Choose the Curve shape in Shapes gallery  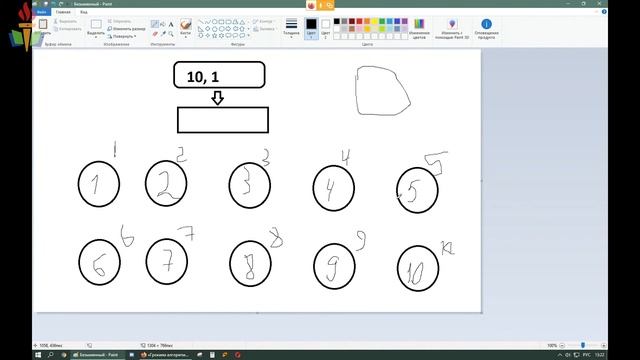coord(207,22)
